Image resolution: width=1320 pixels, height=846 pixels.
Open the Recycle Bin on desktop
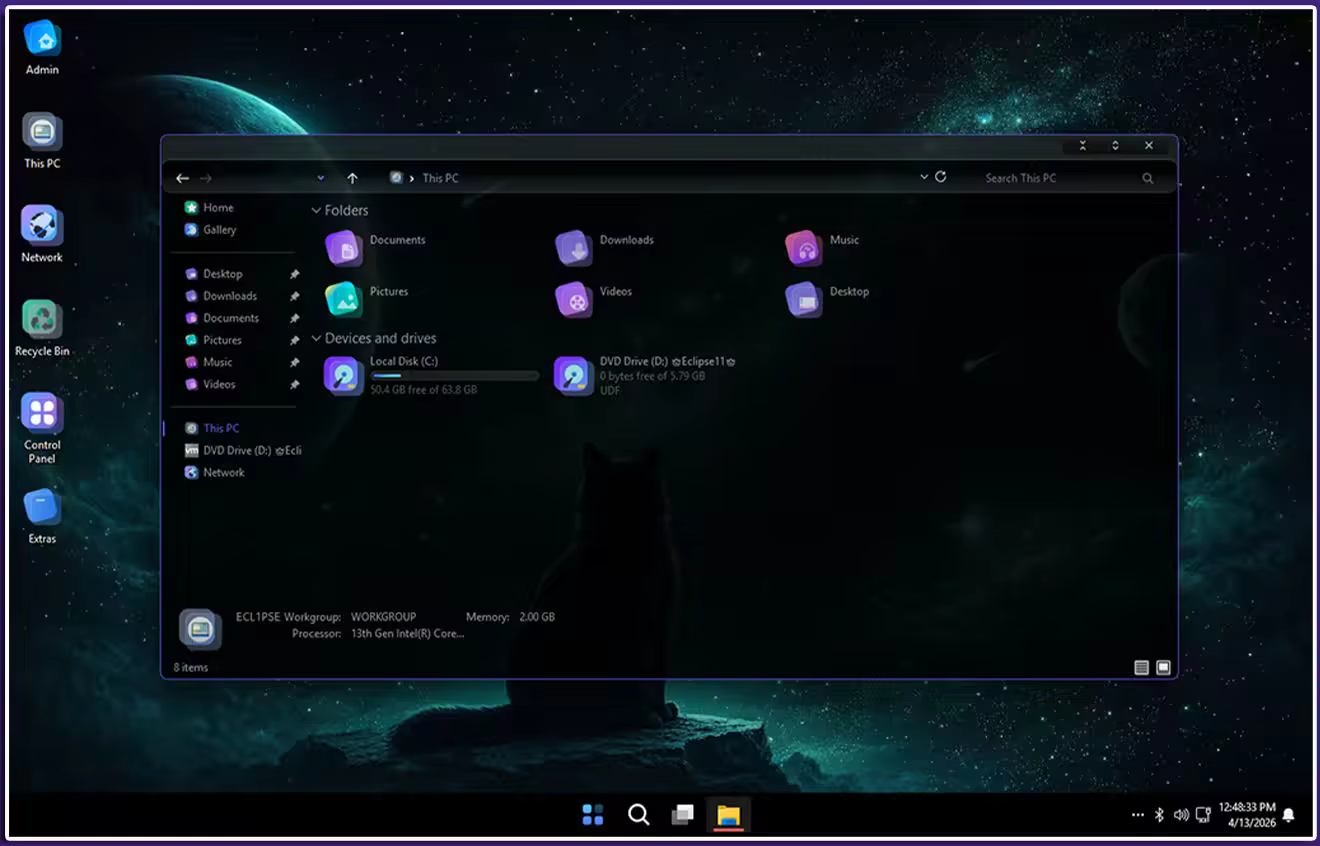click(x=42, y=320)
